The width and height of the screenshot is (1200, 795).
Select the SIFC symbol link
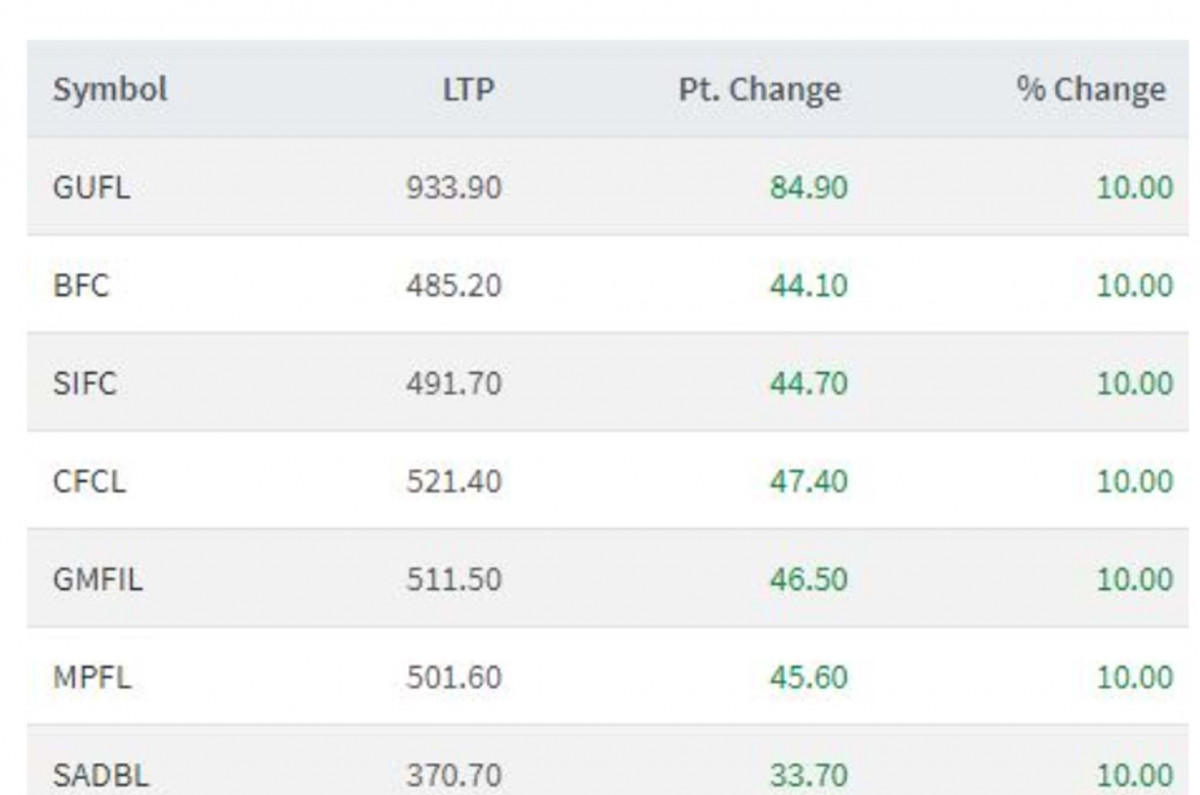85,383
